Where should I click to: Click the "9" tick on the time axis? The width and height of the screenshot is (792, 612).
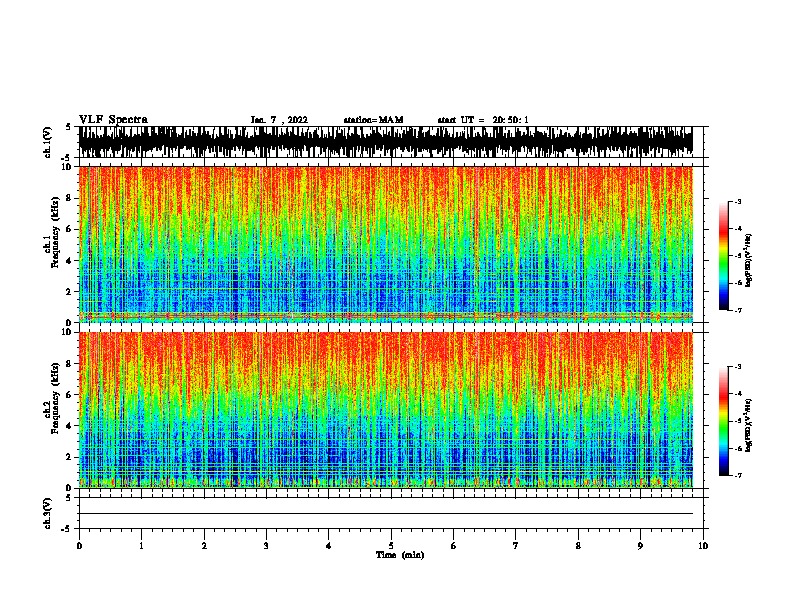640,546
